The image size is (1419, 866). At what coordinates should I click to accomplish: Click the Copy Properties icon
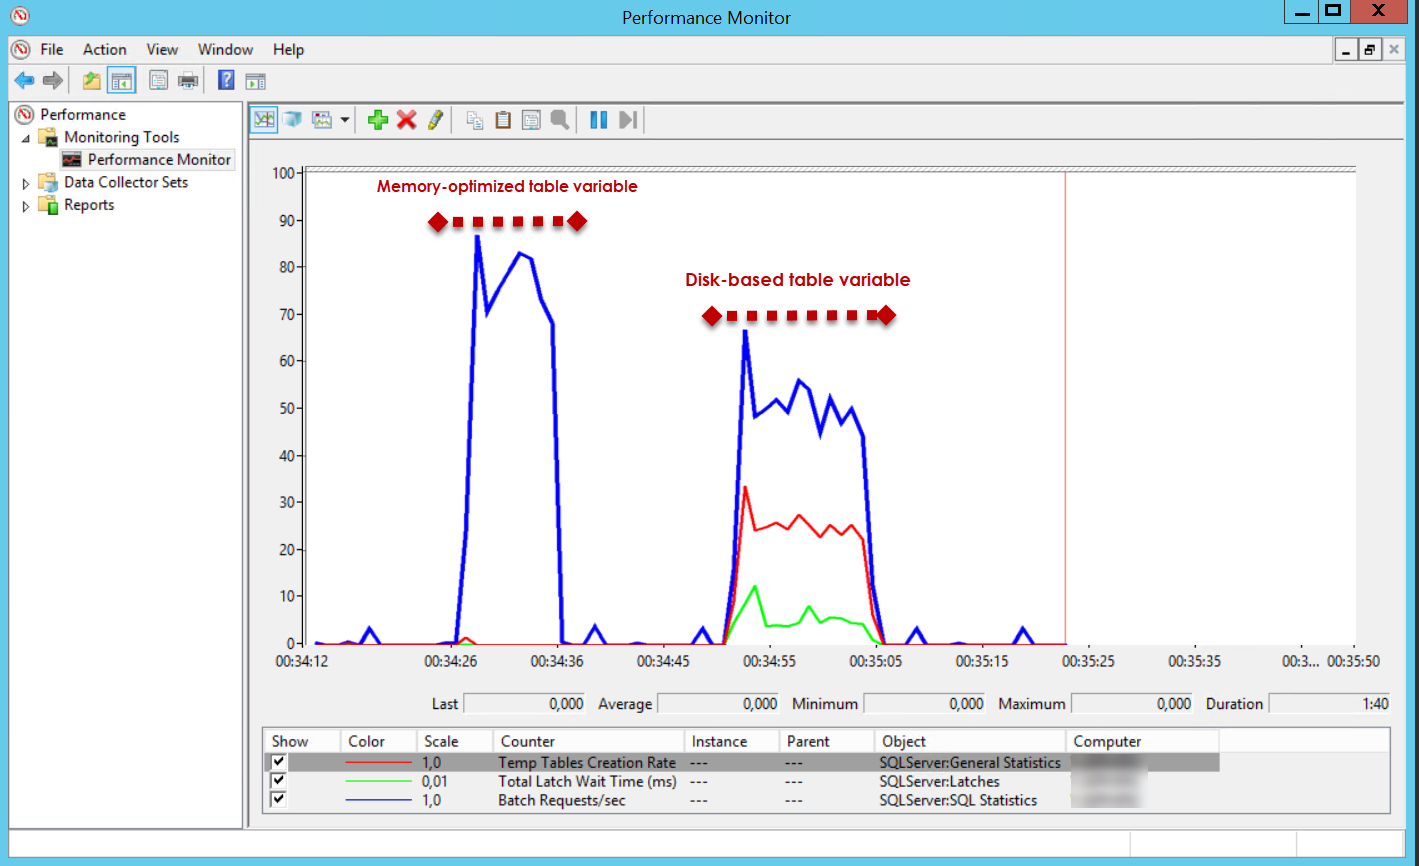[475, 120]
